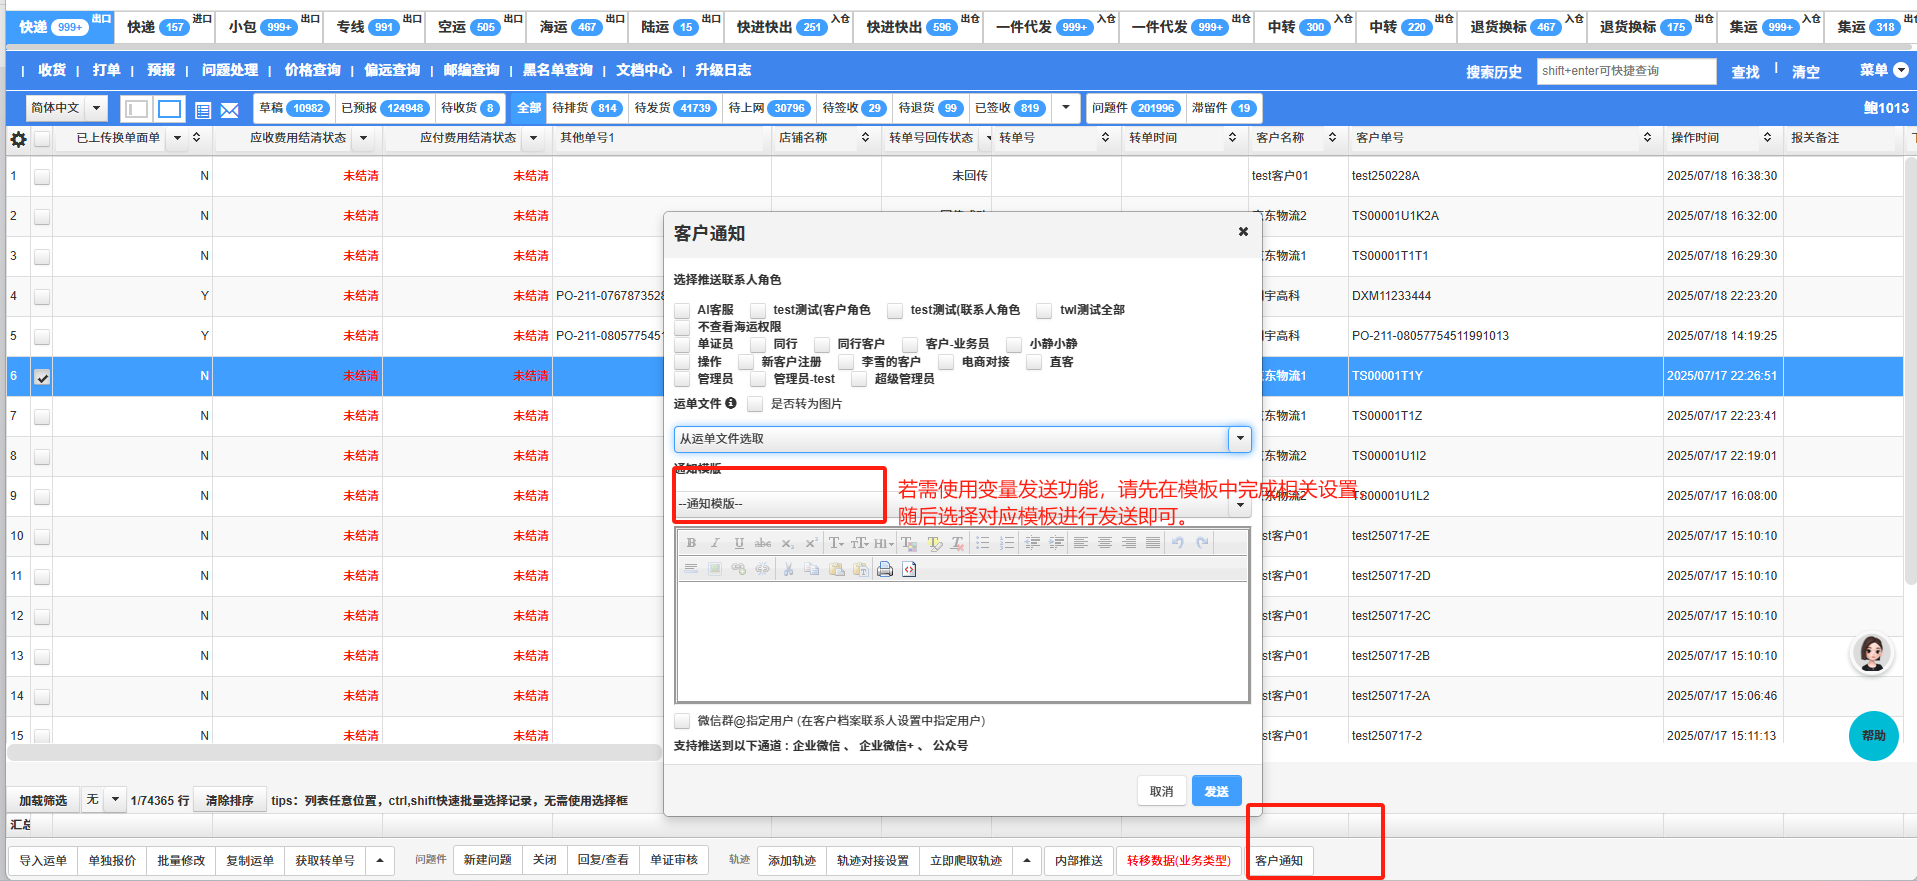The image size is (1917, 881).
Task: Click the 取消 button in the dialog
Action: (1161, 791)
